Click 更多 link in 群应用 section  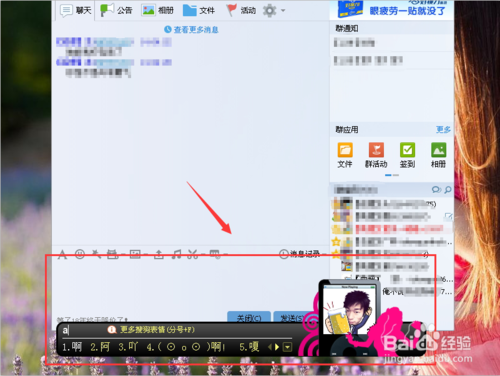point(443,129)
